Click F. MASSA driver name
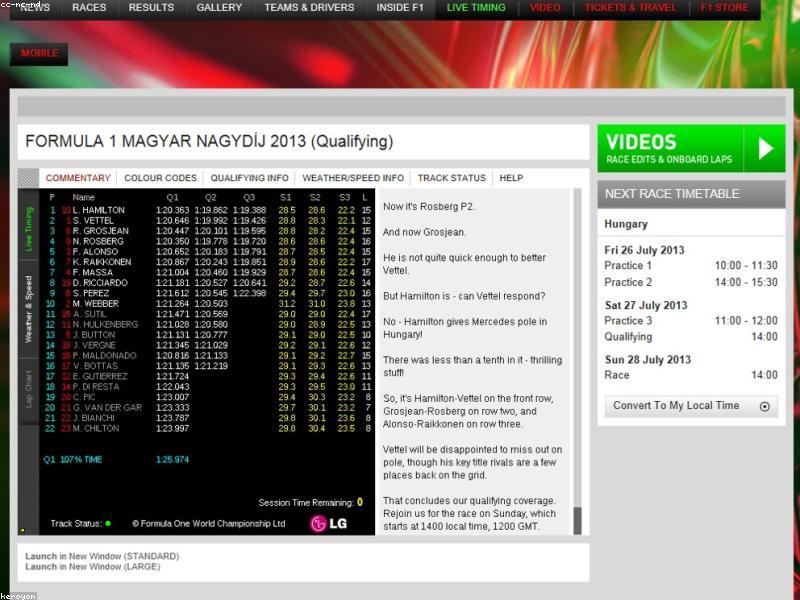The width and height of the screenshot is (800, 600). (x=92, y=272)
